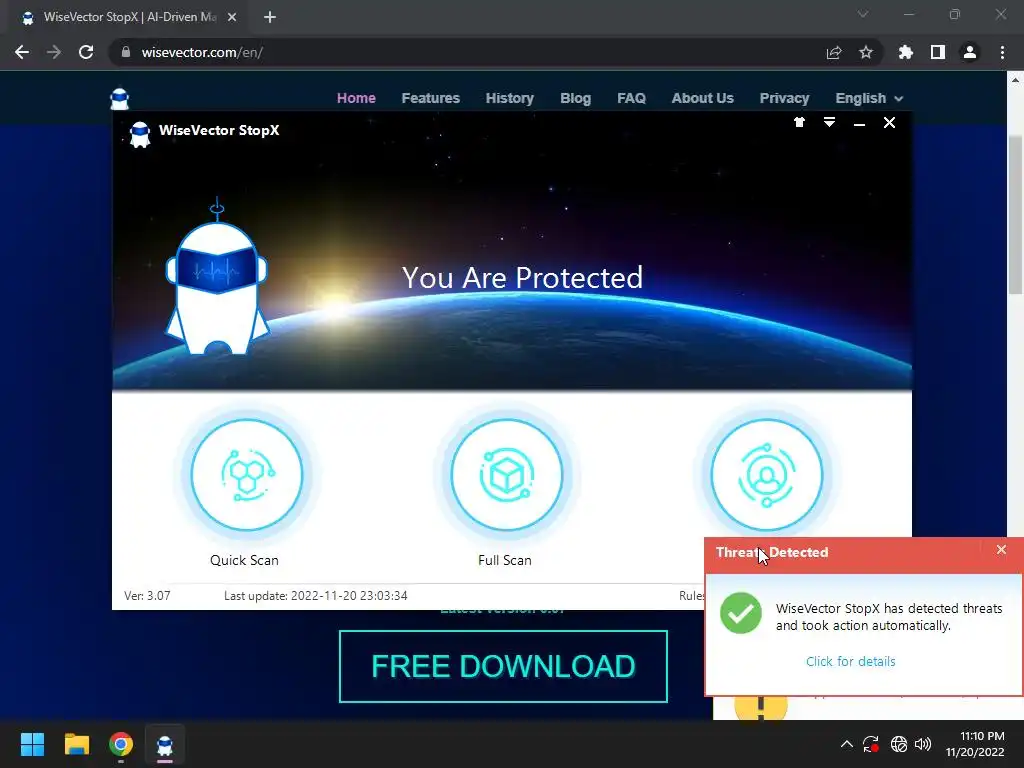Toggle Chrome side panel
Screen dimensions: 1024x768
click(x=938, y=52)
